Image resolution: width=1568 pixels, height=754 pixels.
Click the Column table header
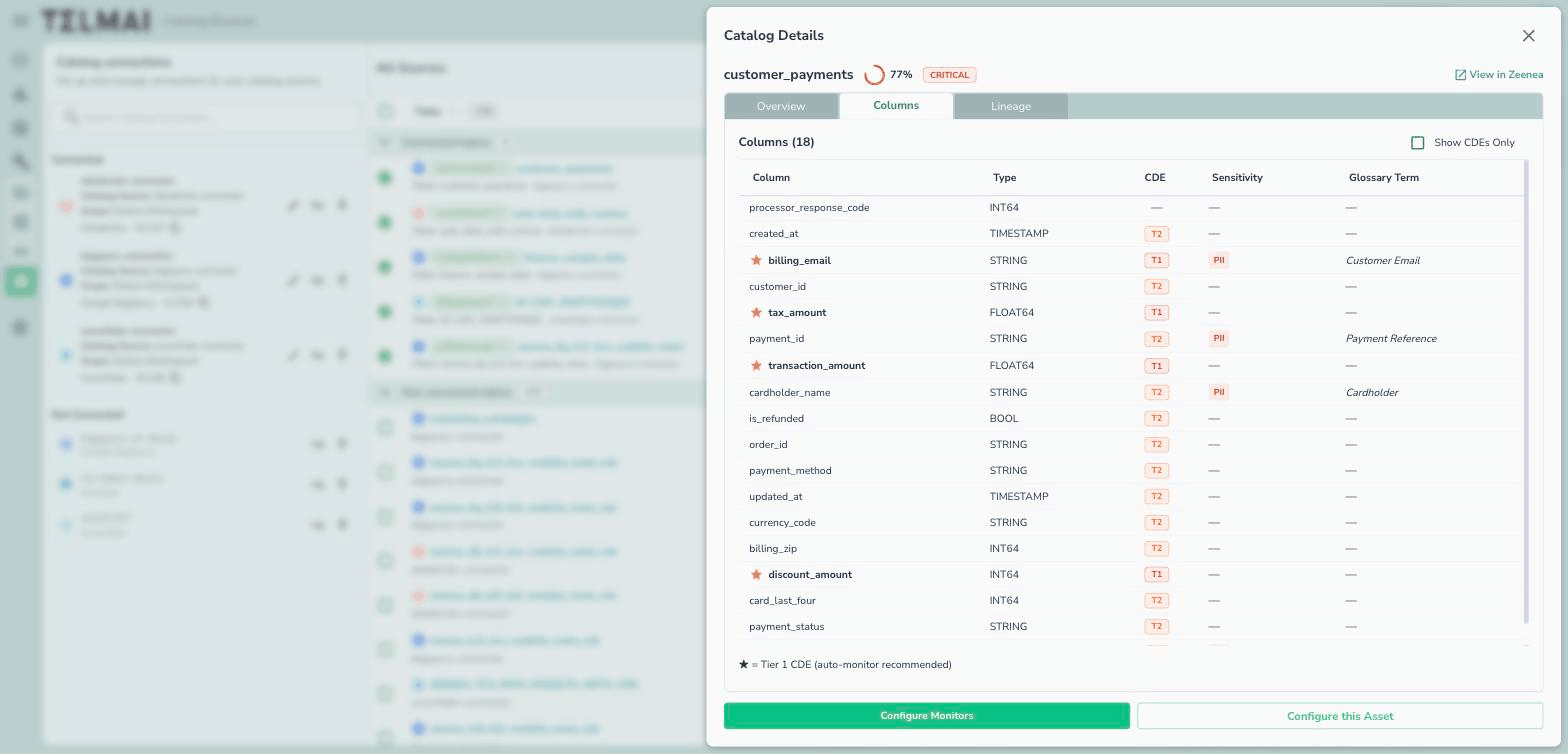(771, 178)
